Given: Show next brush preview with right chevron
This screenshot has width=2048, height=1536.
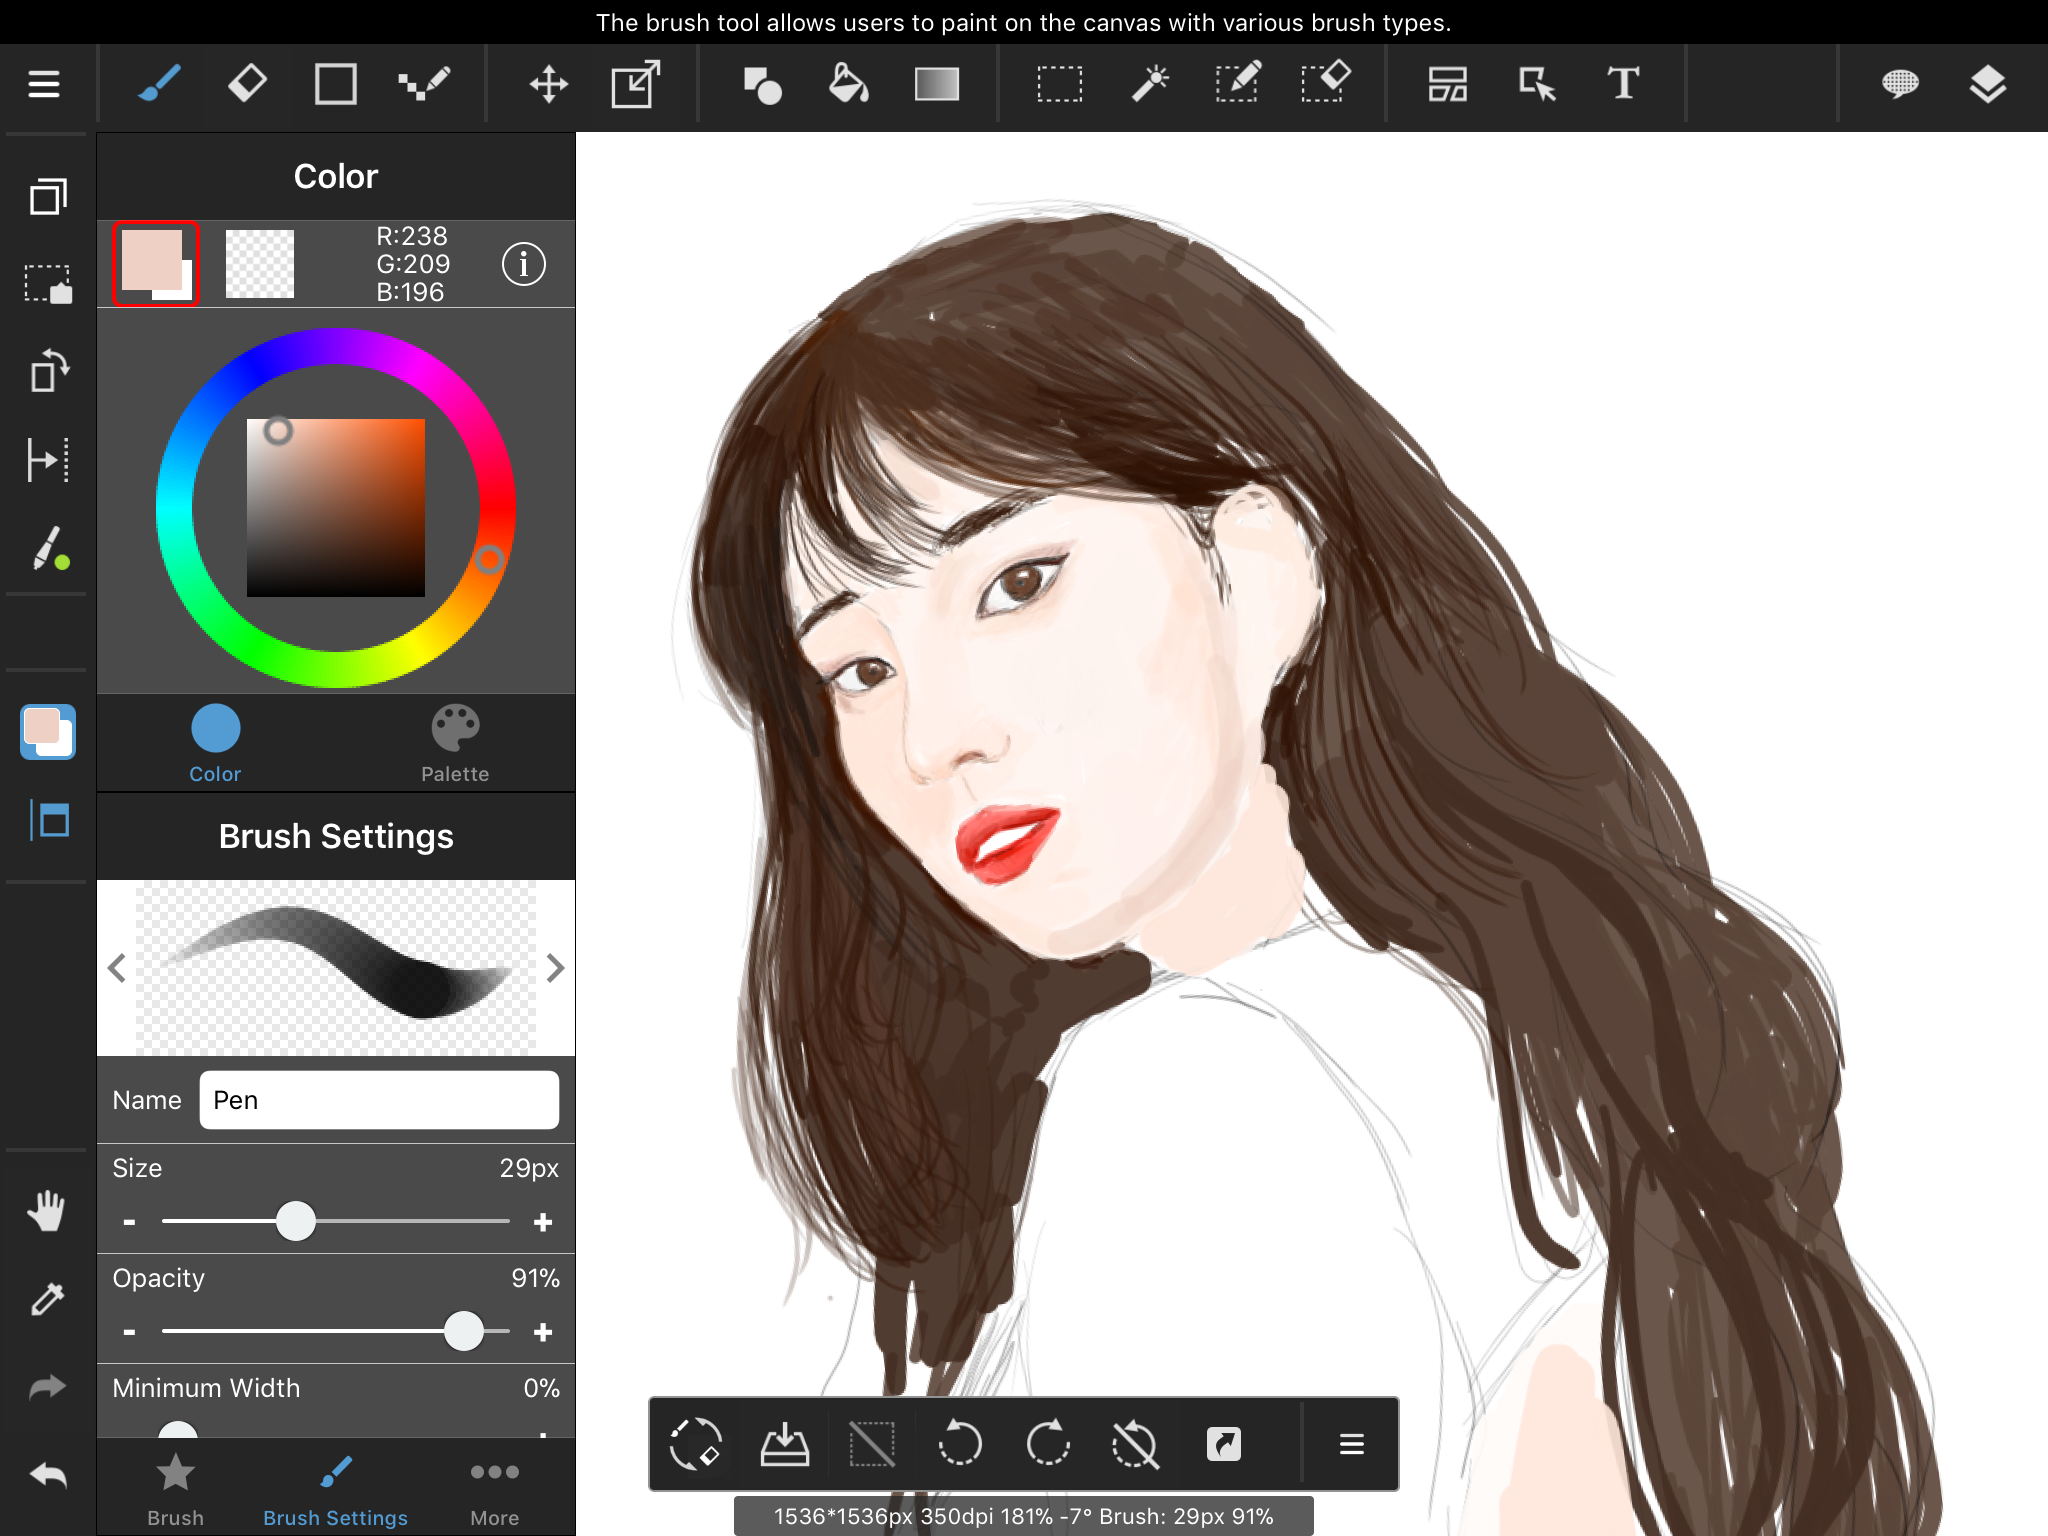Looking at the screenshot, I should point(556,968).
